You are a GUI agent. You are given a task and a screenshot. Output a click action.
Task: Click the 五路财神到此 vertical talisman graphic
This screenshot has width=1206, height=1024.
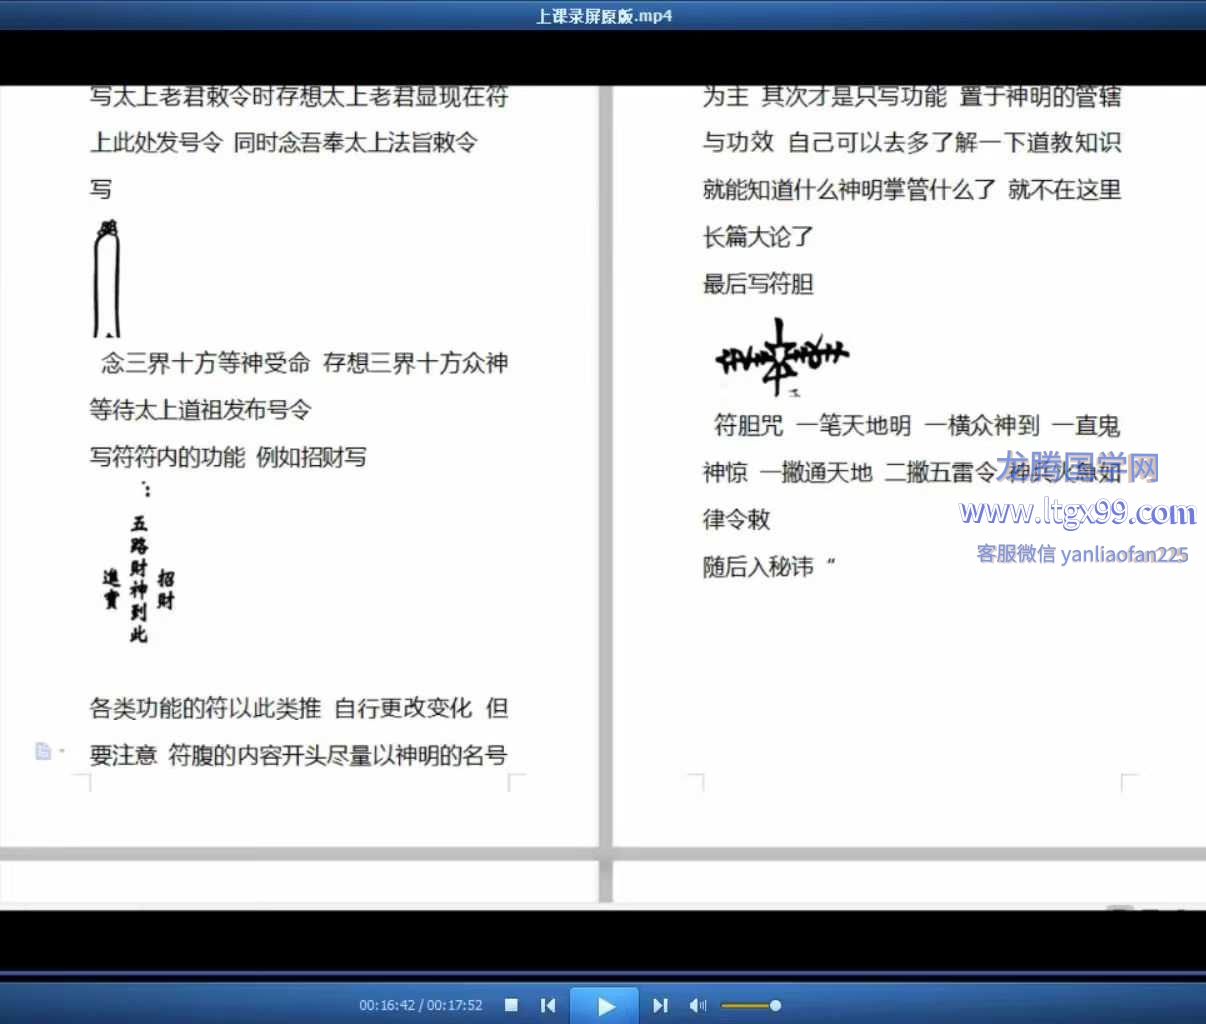(x=138, y=575)
